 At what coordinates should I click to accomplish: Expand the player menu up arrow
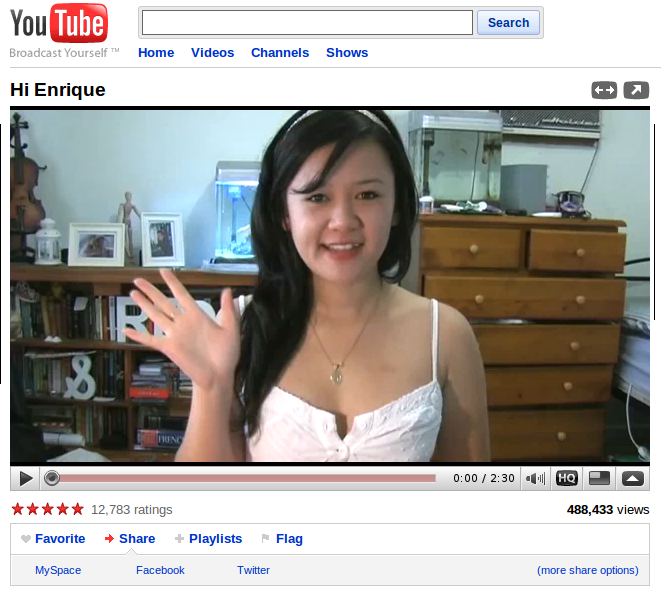point(633,478)
